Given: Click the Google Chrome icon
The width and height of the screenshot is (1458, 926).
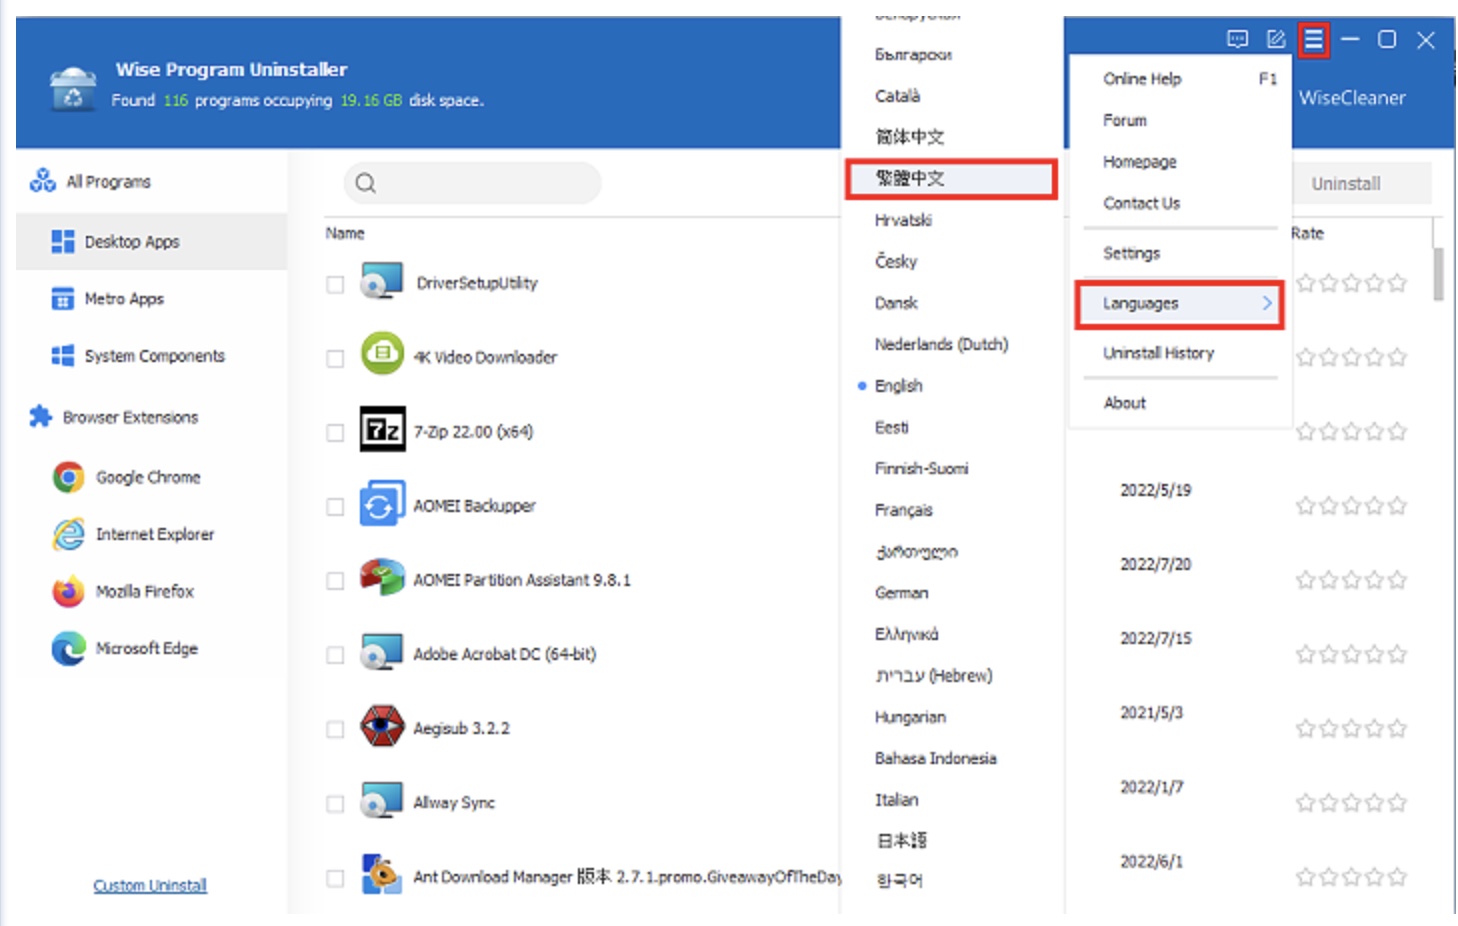Looking at the screenshot, I should [x=68, y=477].
